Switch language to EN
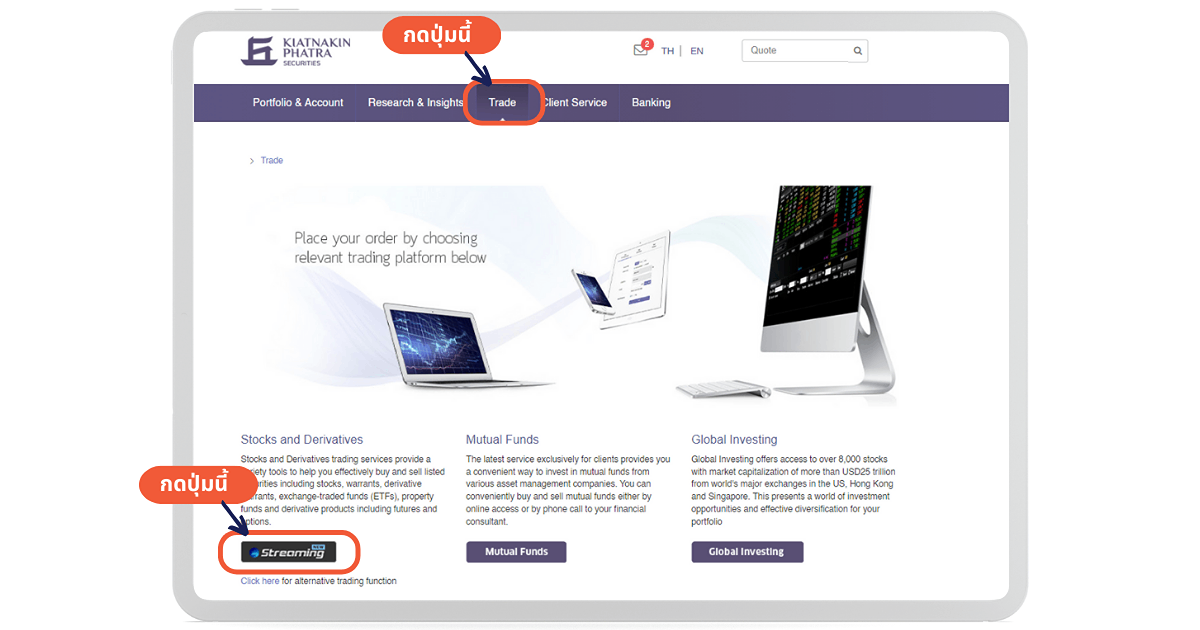Viewport: 1200px width, 630px height. [x=697, y=51]
